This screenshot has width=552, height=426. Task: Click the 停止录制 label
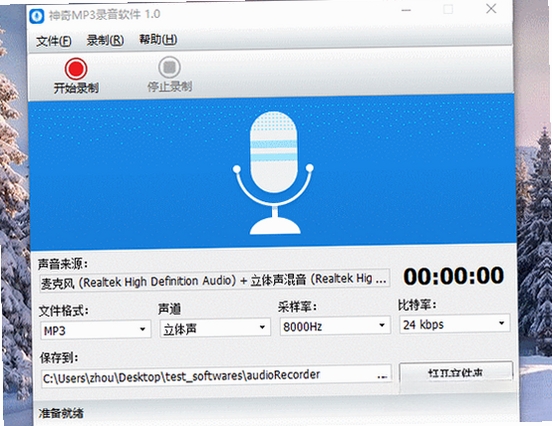tap(170, 86)
